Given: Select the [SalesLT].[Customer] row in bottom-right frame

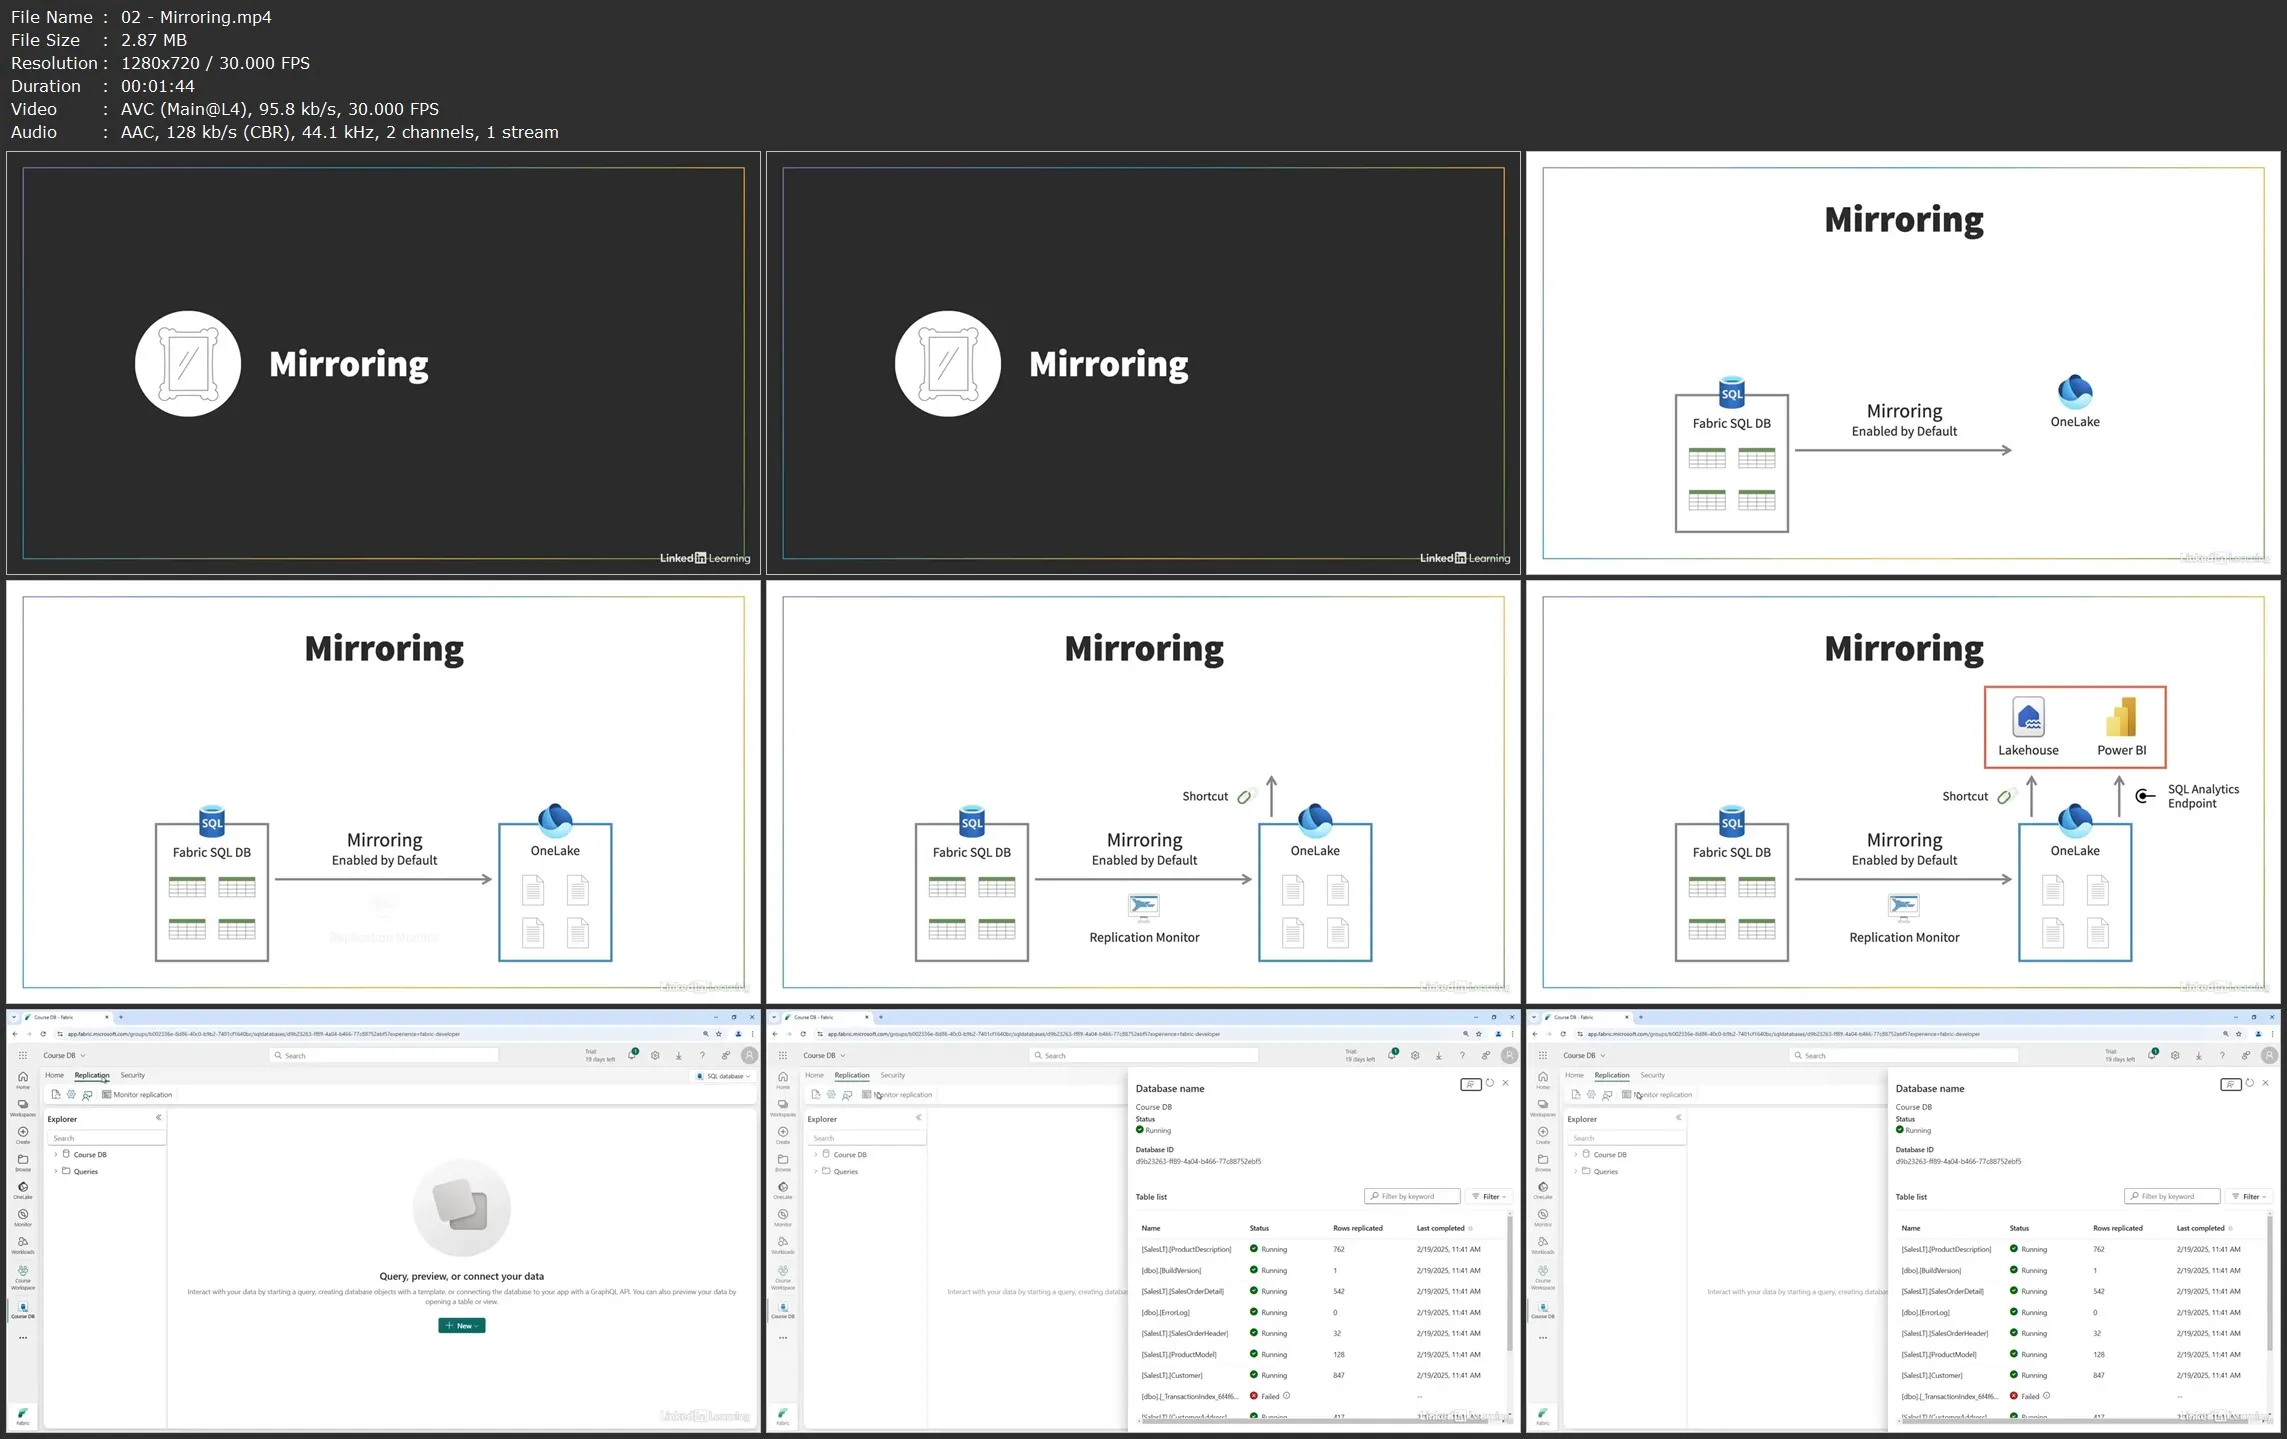Looking at the screenshot, I should (2080, 1375).
